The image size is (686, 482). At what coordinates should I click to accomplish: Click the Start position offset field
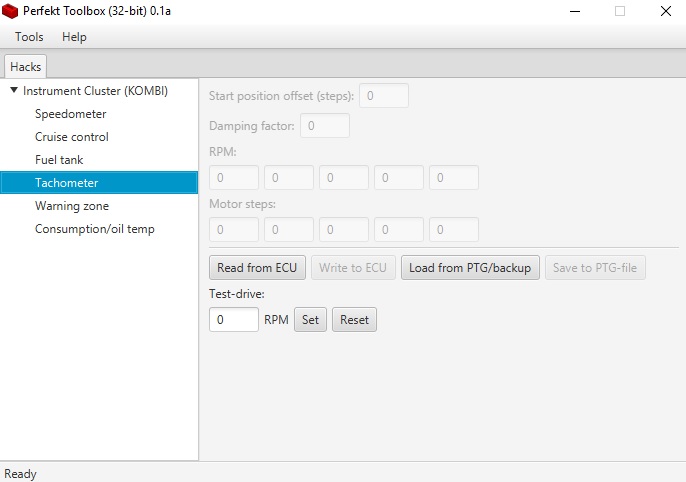click(x=384, y=96)
